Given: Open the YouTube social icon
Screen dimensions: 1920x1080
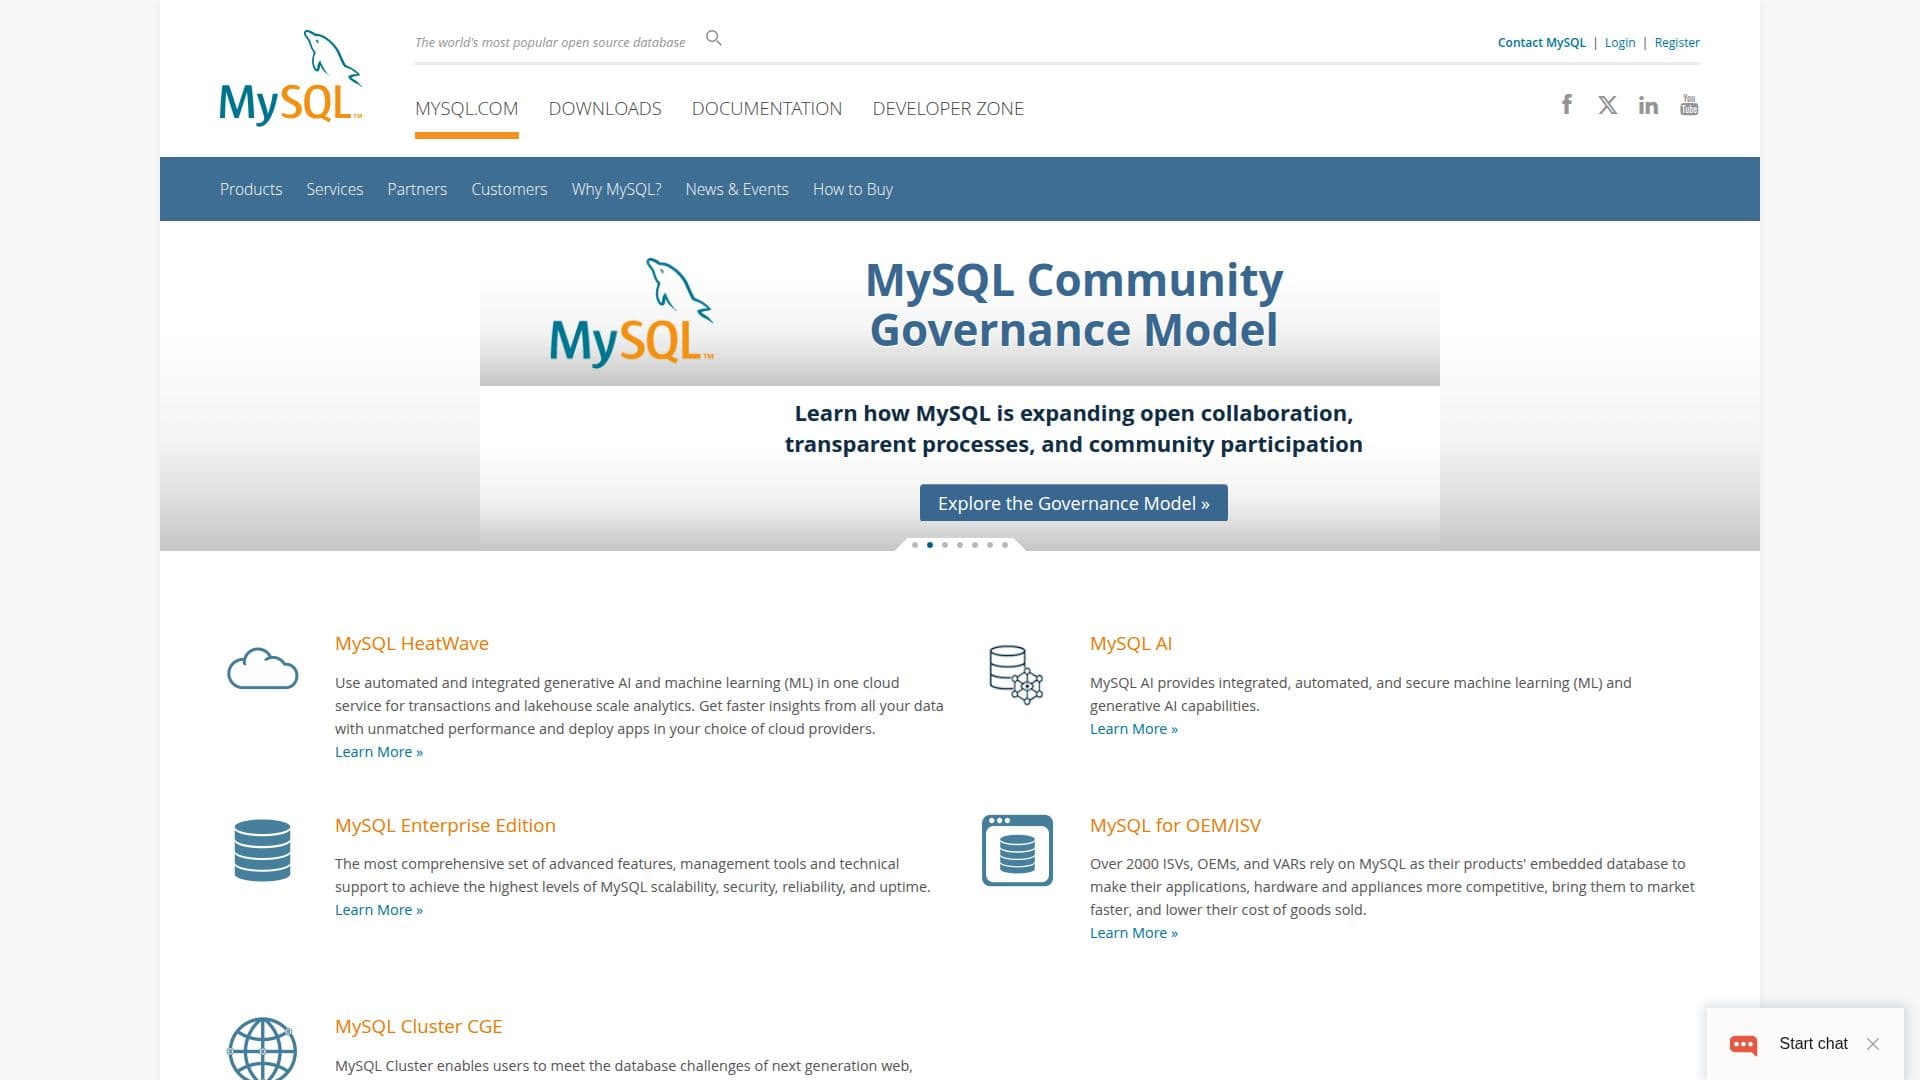Looking at the screenshot, I should click(x=1689, y=105).
